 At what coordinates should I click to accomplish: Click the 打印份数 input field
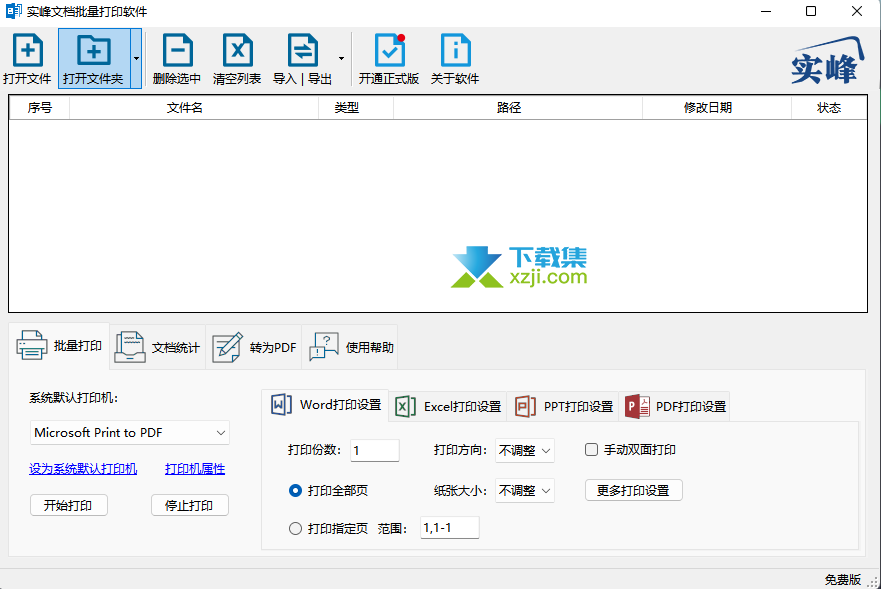coord(375,450)
